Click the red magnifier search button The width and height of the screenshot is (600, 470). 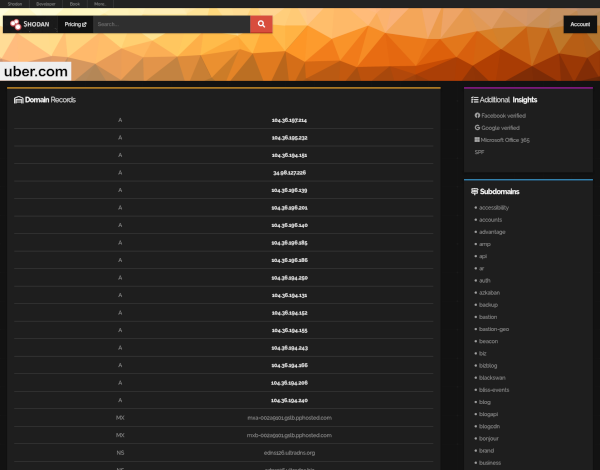[x=261, y=24]
